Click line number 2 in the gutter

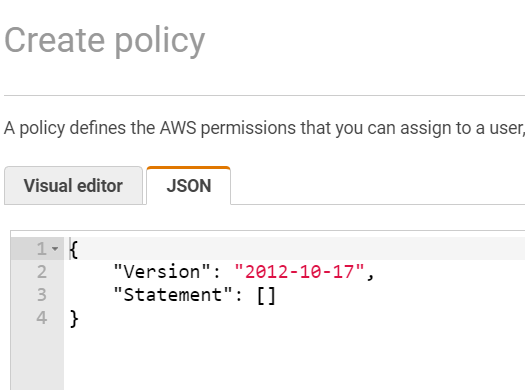[42, 271]
